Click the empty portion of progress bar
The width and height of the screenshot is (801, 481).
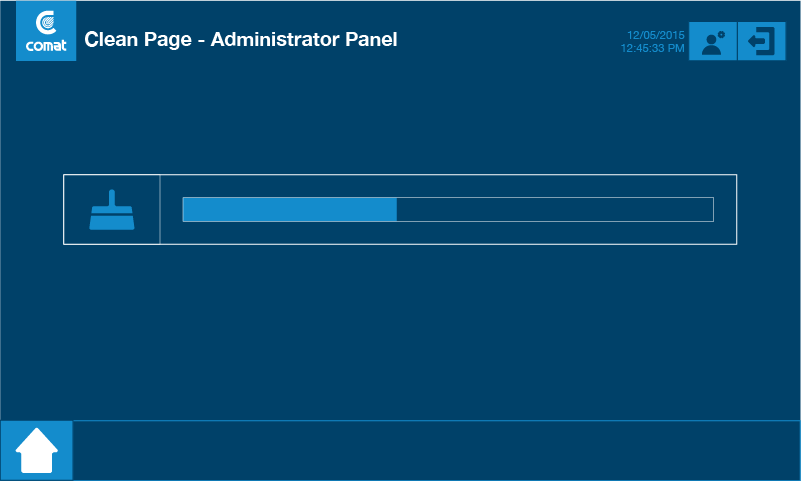tap(555, 209)
